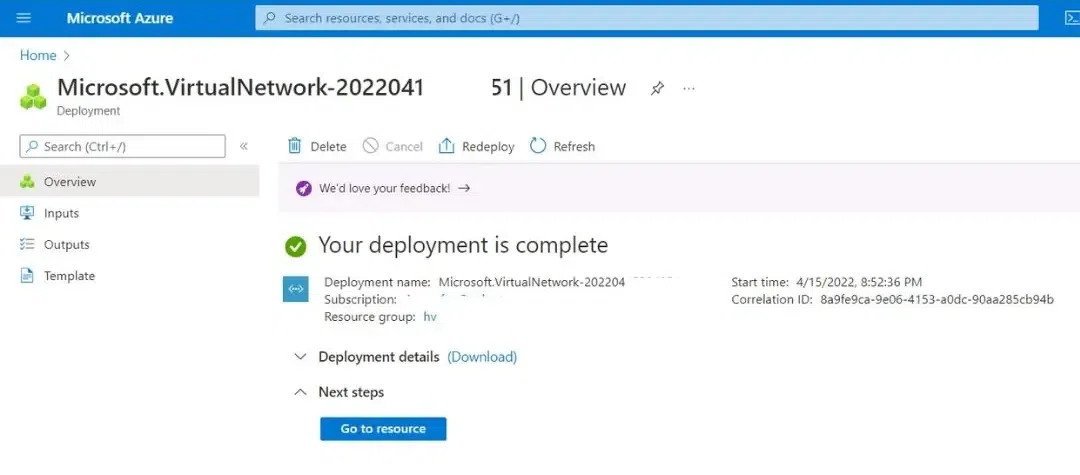Click the Cancel circle-slash icon

(x=371, y=146)
